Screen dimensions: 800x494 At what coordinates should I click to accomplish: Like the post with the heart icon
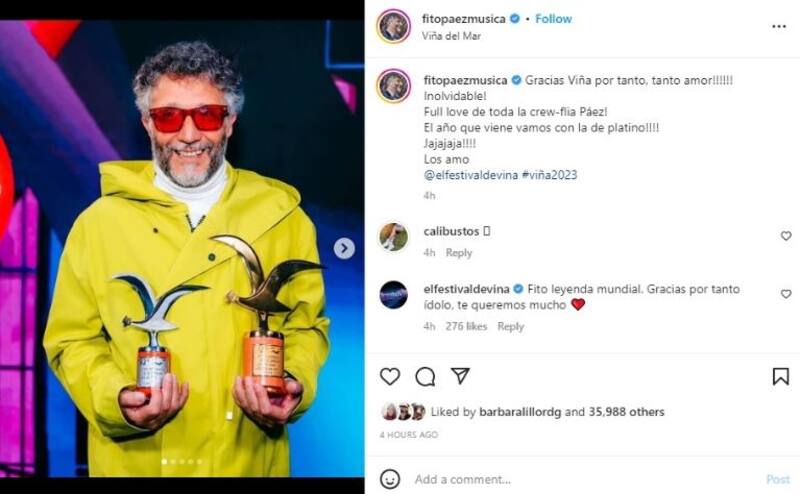[390, 376]
